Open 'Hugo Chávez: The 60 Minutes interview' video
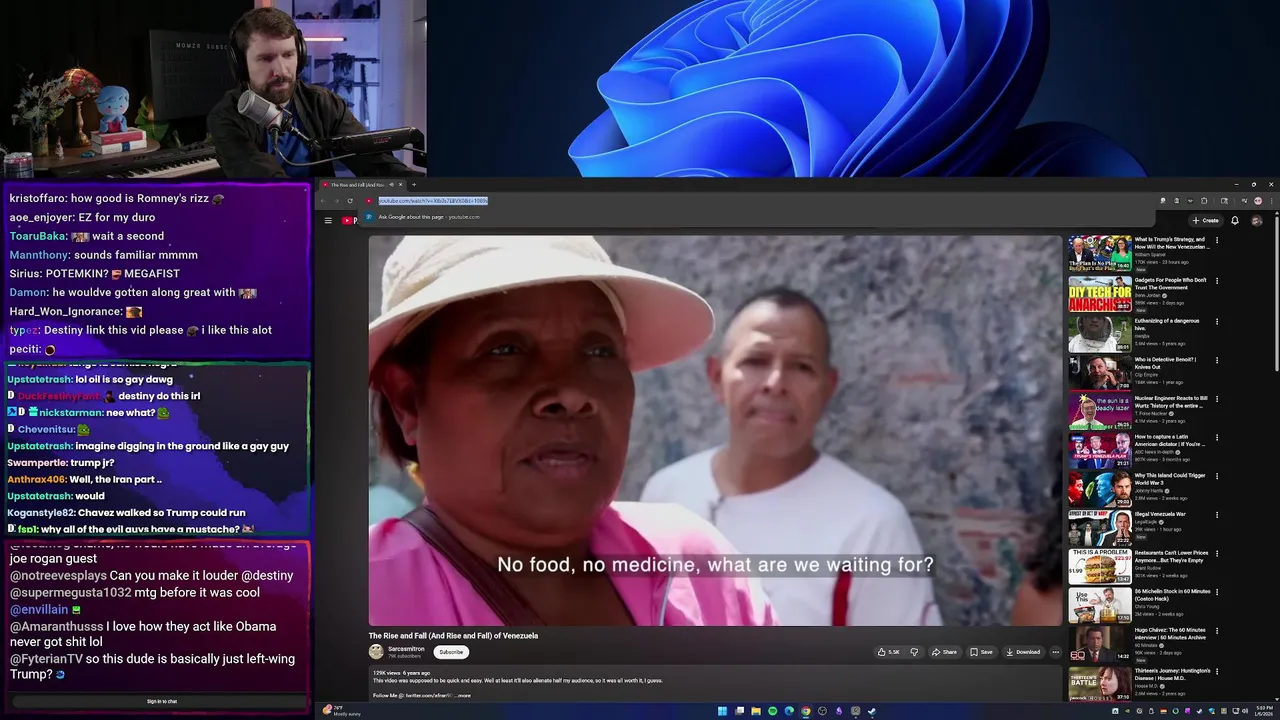This screenshot has width=1280, height=720. (1170, 634)
